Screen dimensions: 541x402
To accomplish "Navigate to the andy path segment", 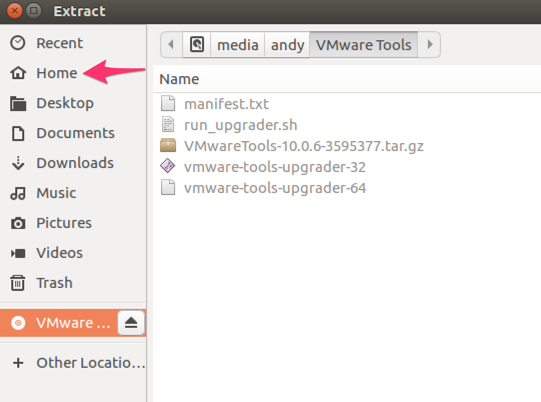I will [x=287, y=45].
